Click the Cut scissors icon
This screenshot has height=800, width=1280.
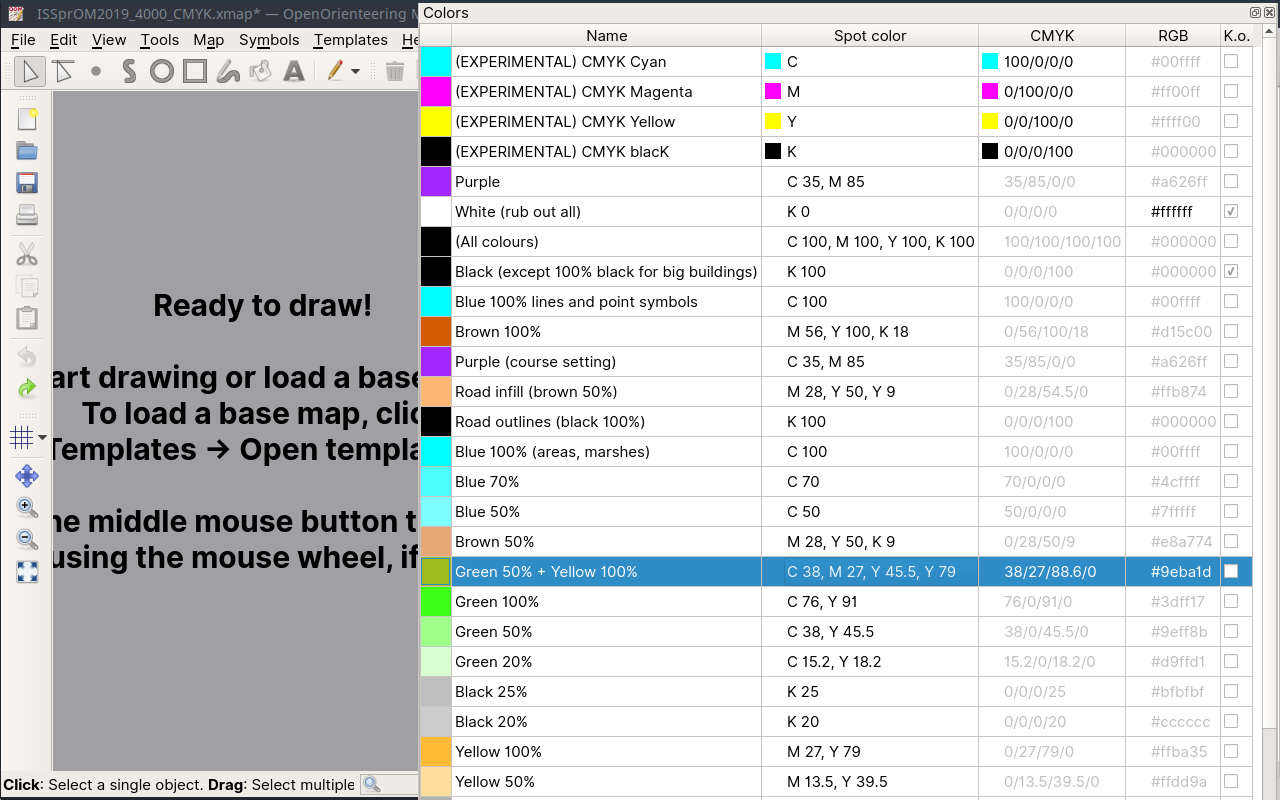coord(27,254)
